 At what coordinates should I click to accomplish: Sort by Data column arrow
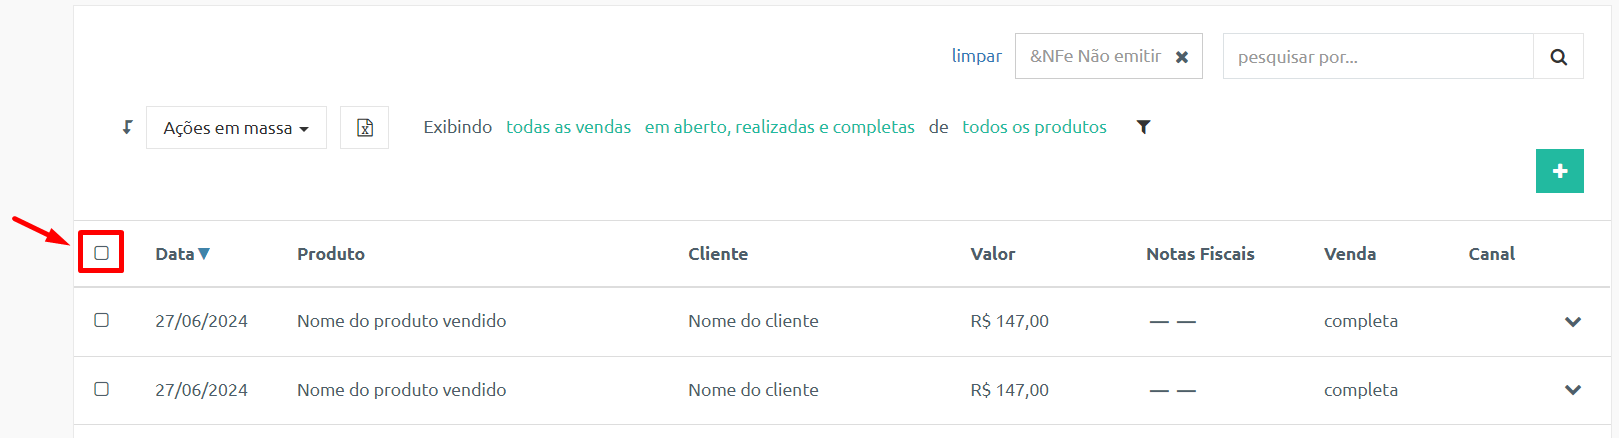tap(204, 254)
